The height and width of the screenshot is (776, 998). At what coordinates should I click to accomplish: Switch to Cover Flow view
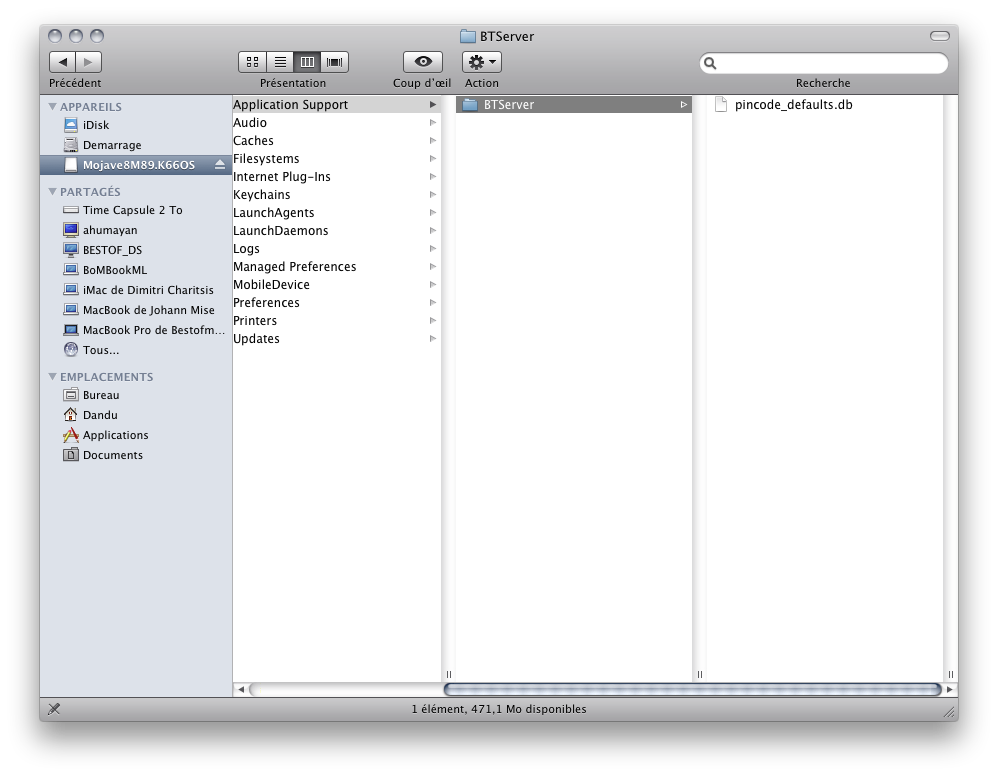click(335, 62)
